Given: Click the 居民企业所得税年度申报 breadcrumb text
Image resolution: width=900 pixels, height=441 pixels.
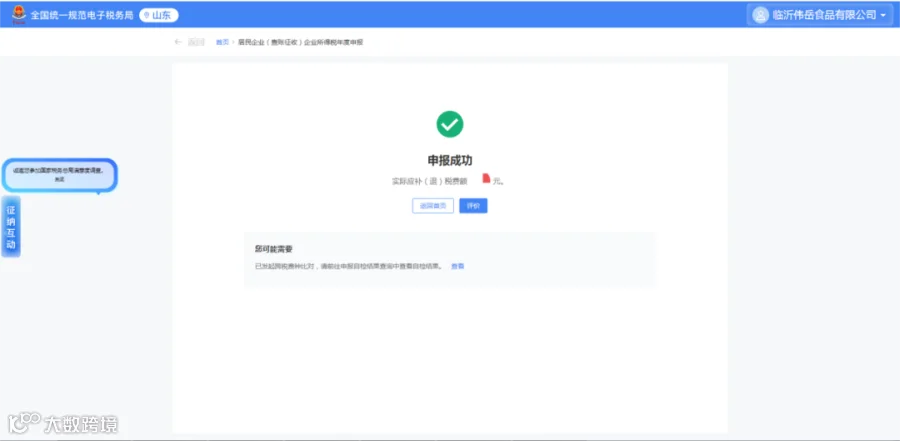Looking at the screenshot, I should [x=301, y=42].
